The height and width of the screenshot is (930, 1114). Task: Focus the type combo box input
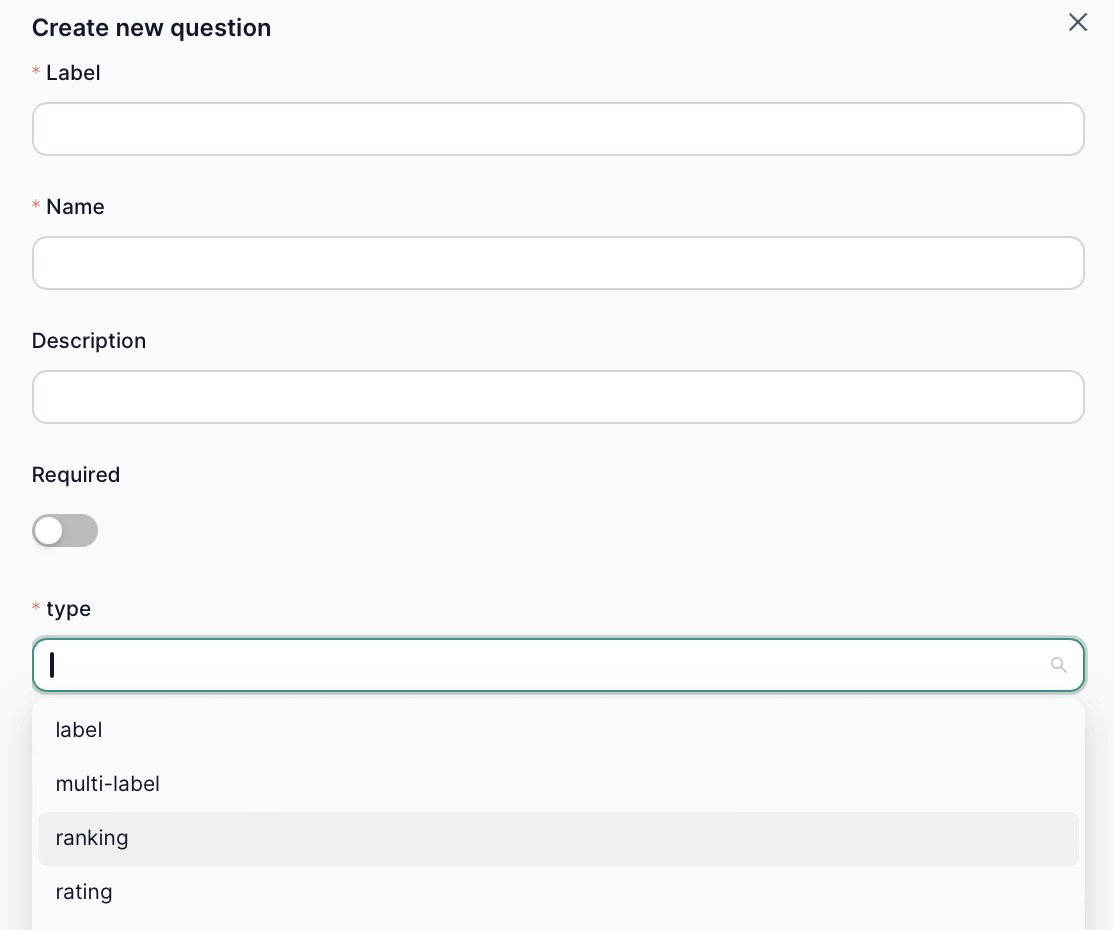[540, 665]
